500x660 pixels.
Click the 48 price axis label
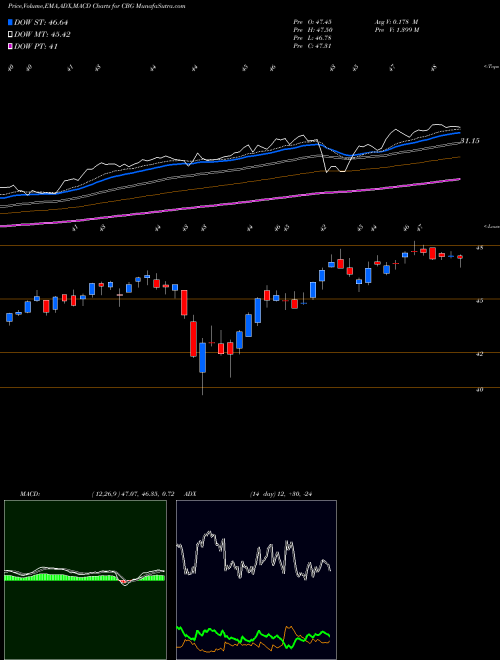click(479, 248)
